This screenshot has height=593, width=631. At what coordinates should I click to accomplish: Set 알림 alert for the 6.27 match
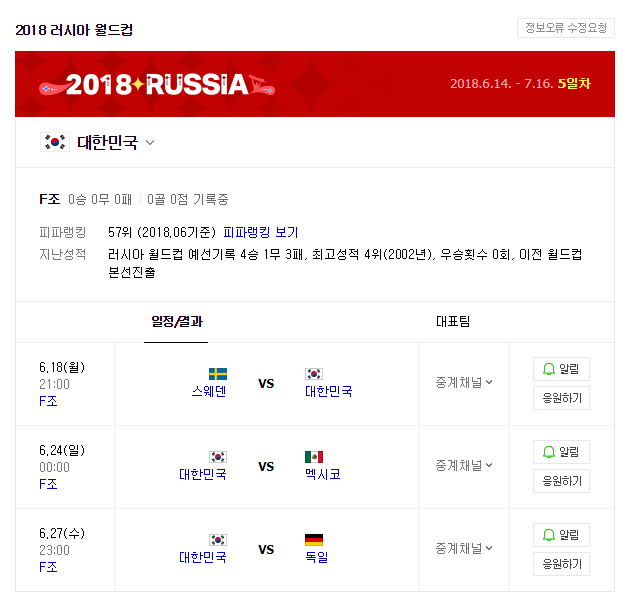[x=561, y=535]
